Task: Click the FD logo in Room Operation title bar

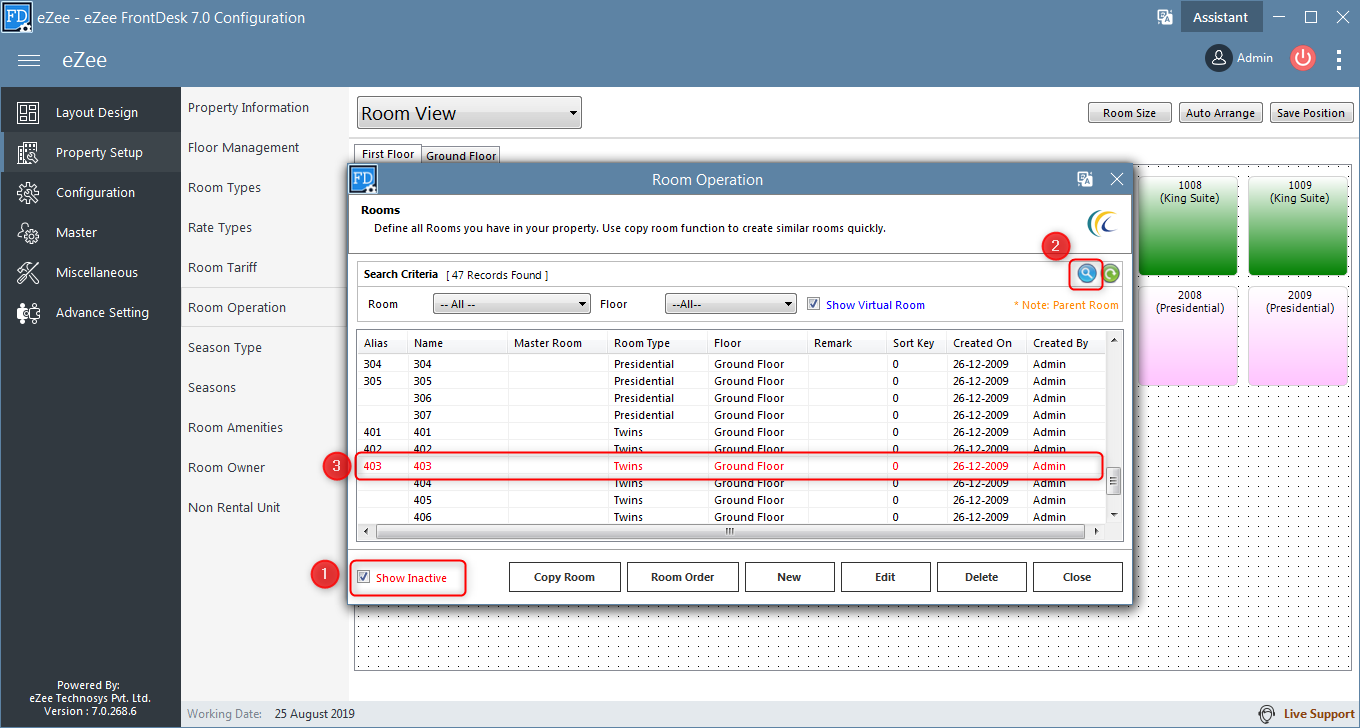Action: (x=363, y=180)
